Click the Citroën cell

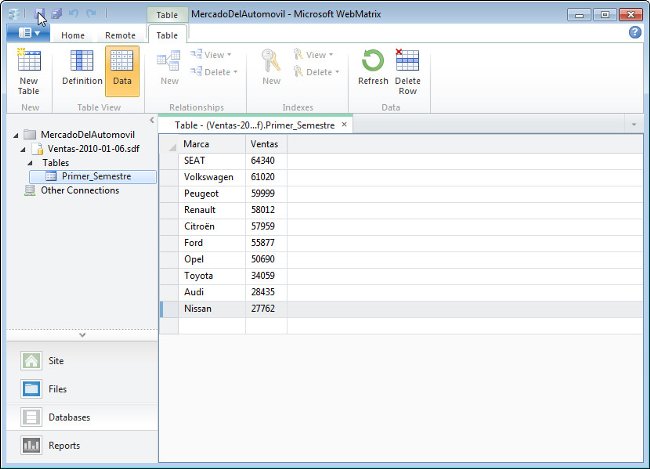tap(212, 226)
